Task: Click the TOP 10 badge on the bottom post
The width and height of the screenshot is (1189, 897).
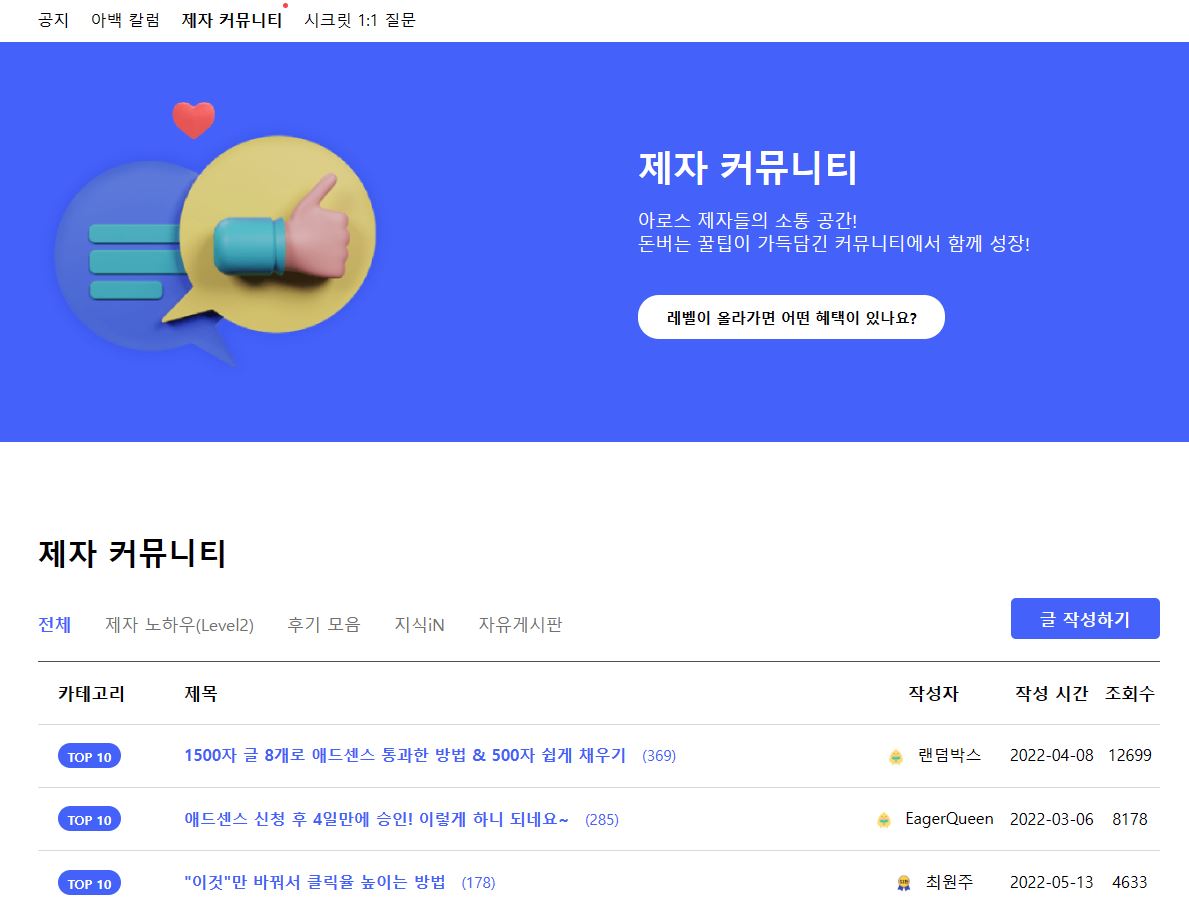Action: (89, 884)
